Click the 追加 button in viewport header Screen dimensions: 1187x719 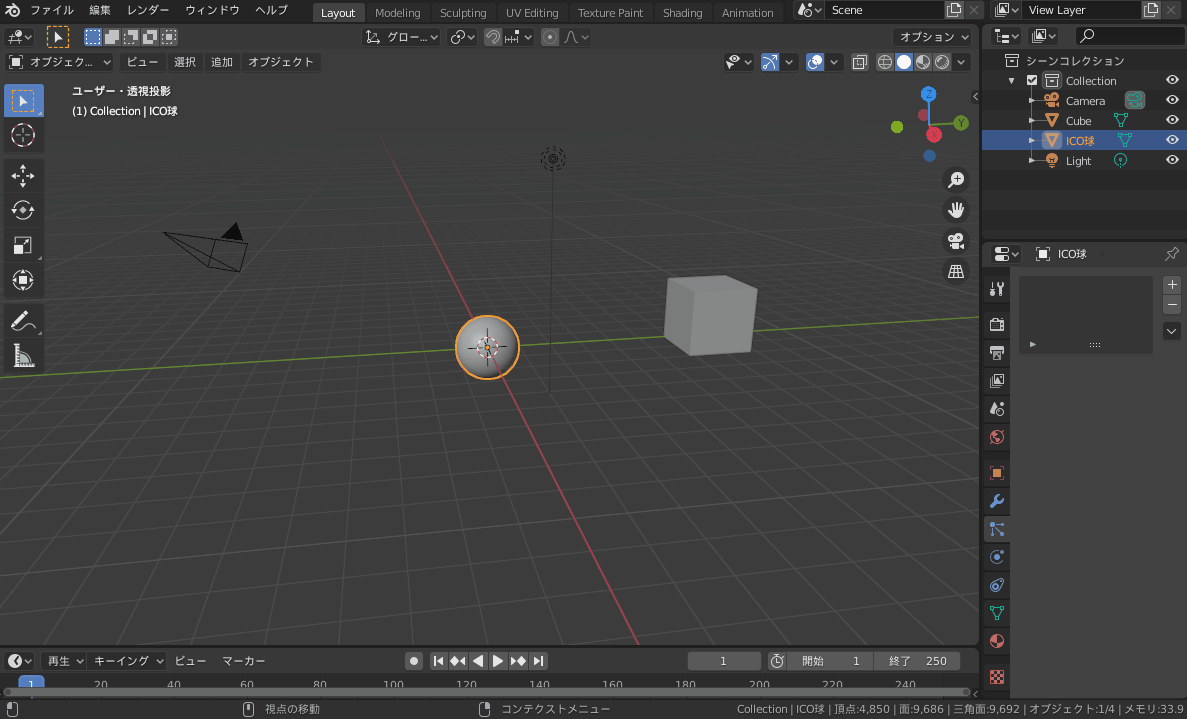tap(221, 62)
